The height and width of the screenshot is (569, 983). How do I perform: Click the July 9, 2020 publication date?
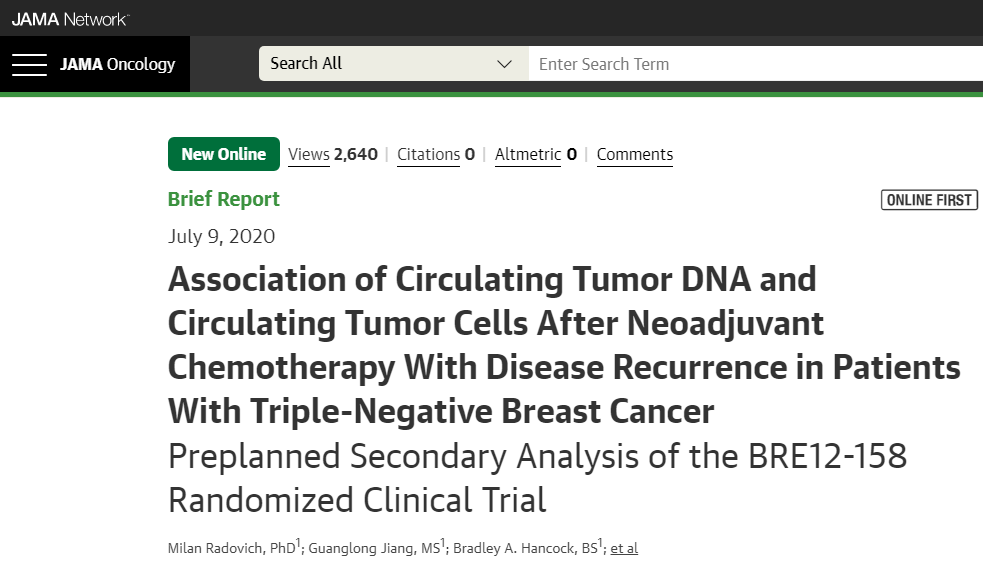tap(221, 237)
